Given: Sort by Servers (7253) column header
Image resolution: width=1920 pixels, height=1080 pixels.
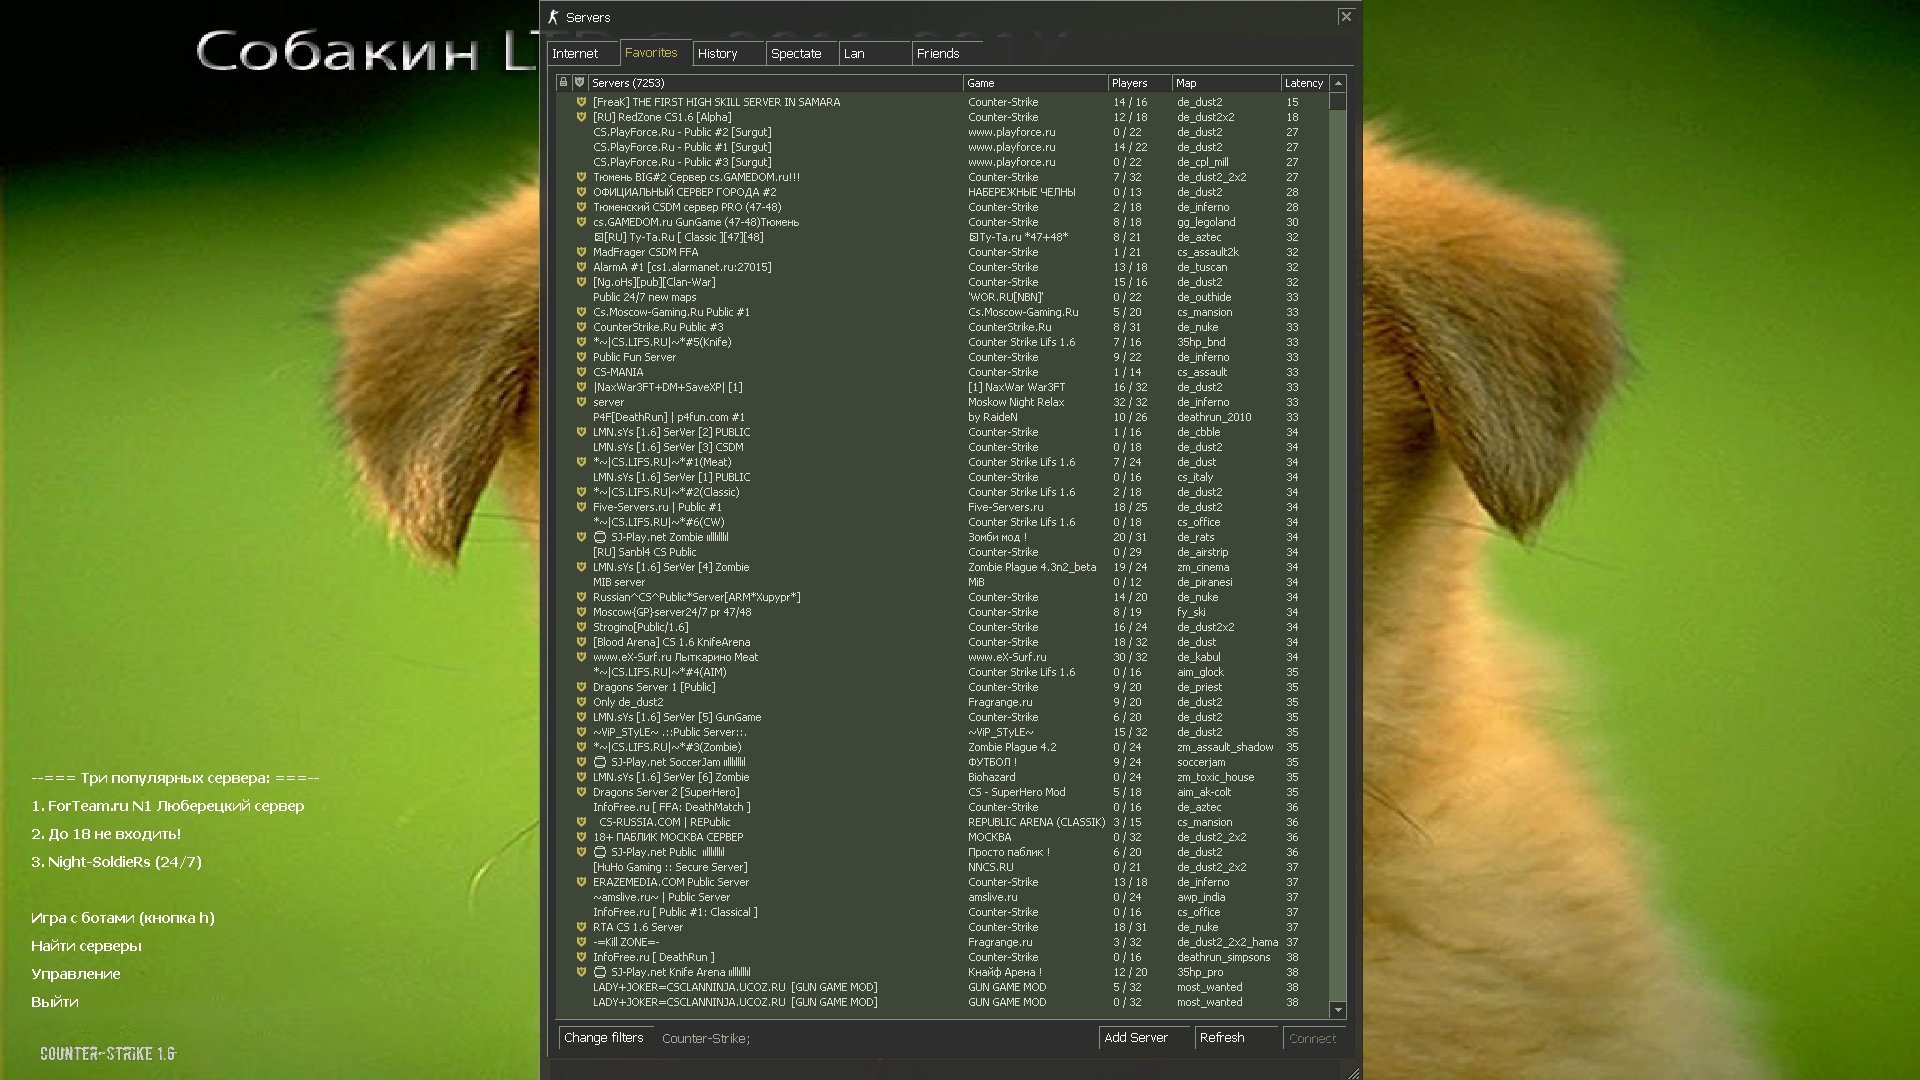Looking at the screenshot, I should (x=775, y=83).
